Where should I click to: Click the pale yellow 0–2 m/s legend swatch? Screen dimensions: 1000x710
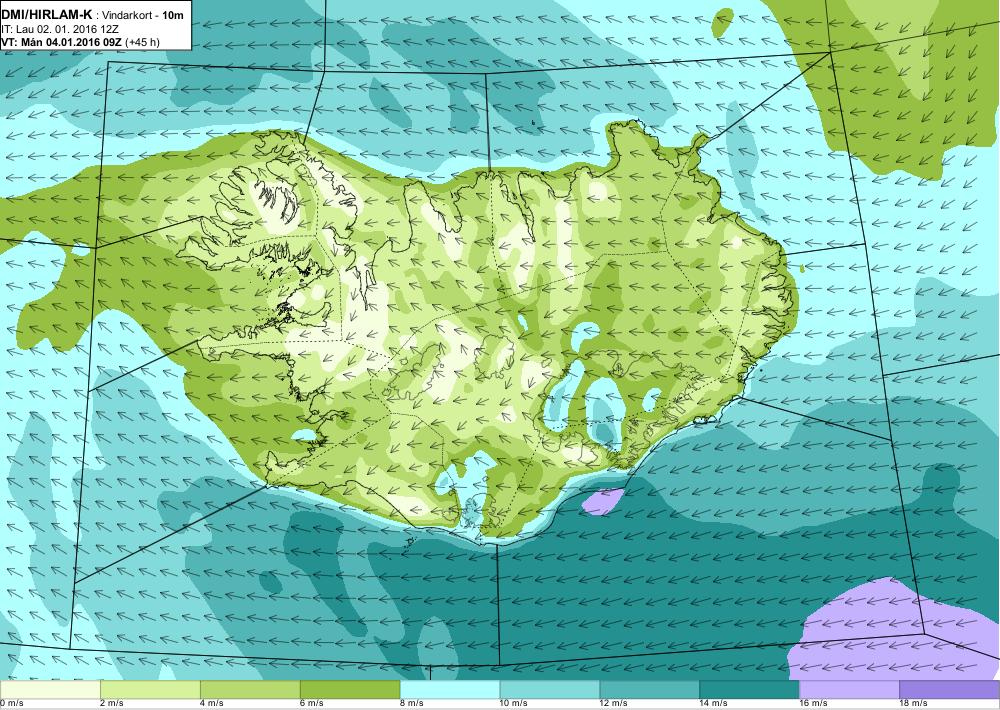[50, 690]
